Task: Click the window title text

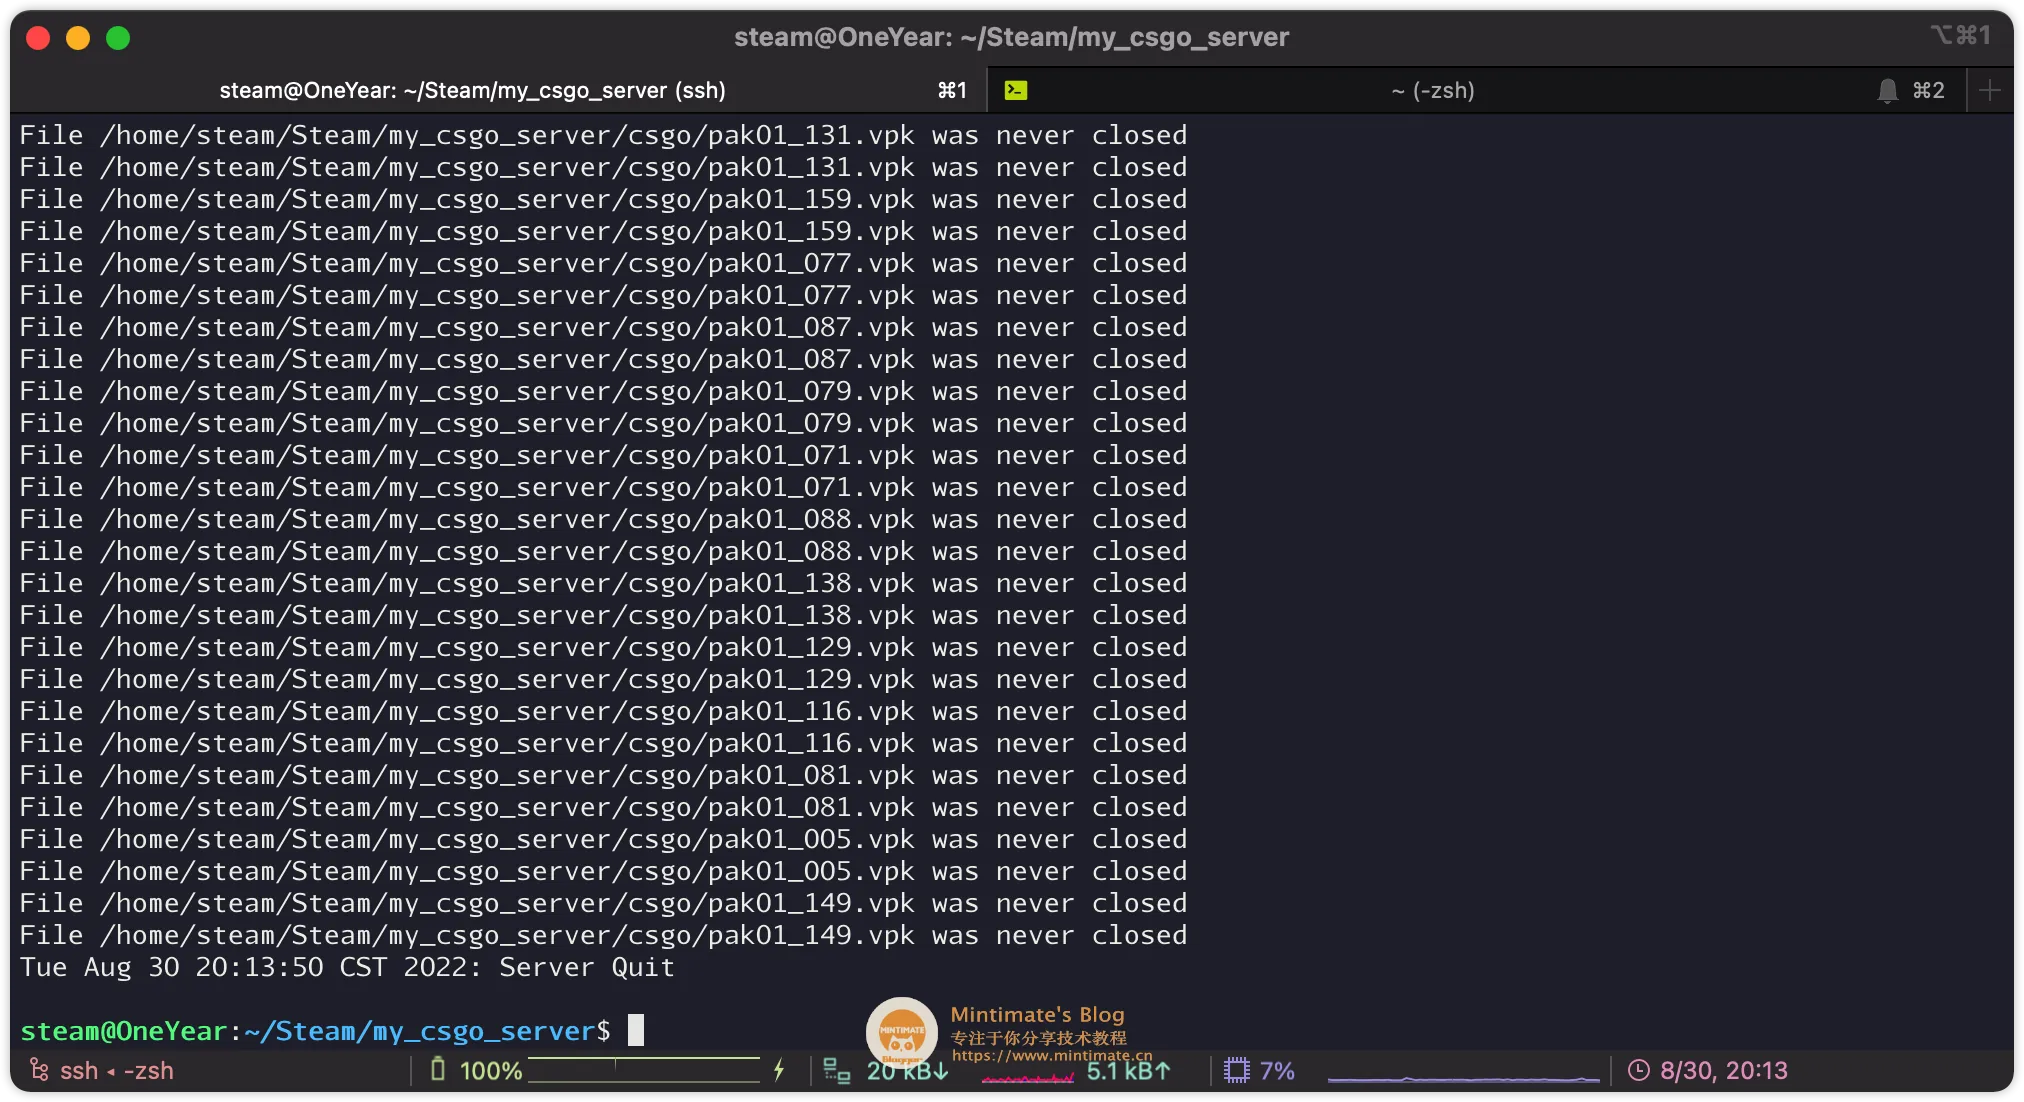Action: pyautogui.click(x=1011, y=37)
